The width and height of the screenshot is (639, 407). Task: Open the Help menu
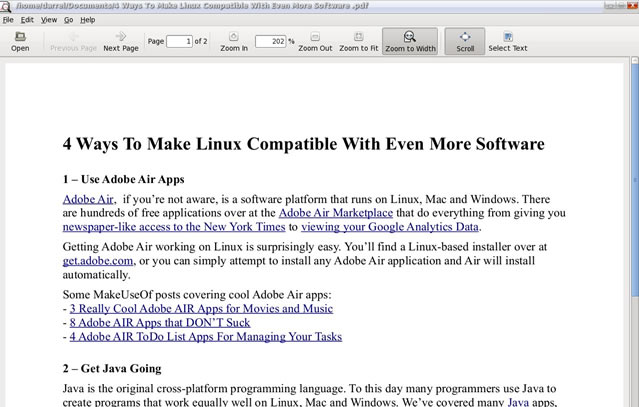click(x=88, y=20)
